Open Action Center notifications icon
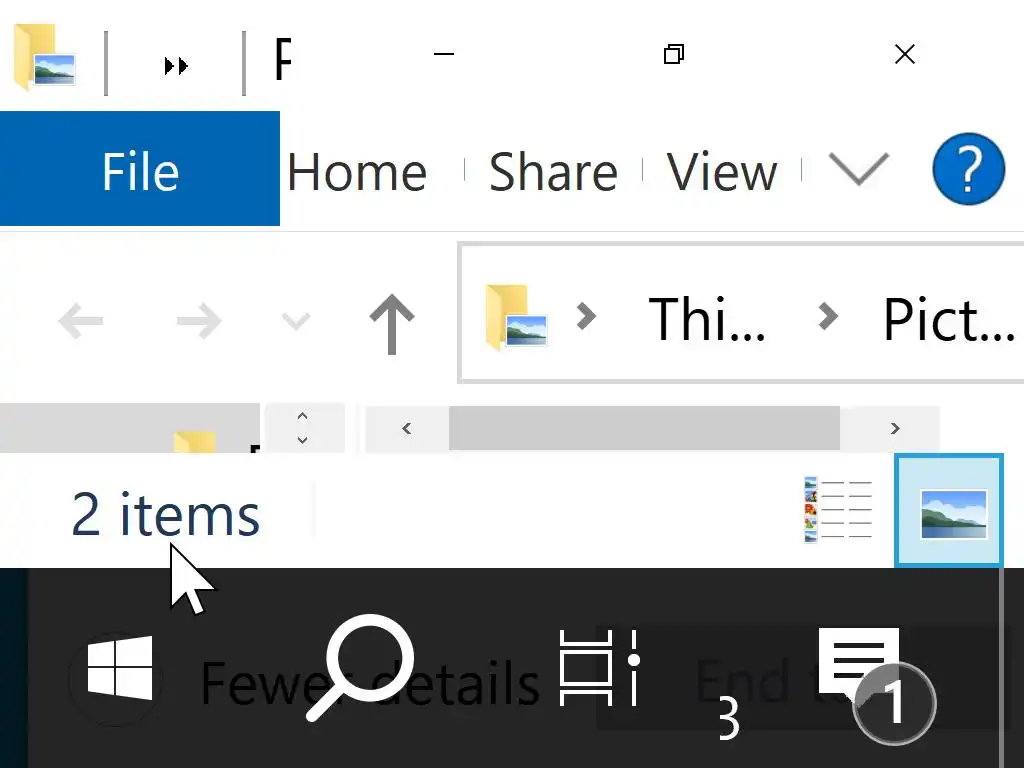 858,664
